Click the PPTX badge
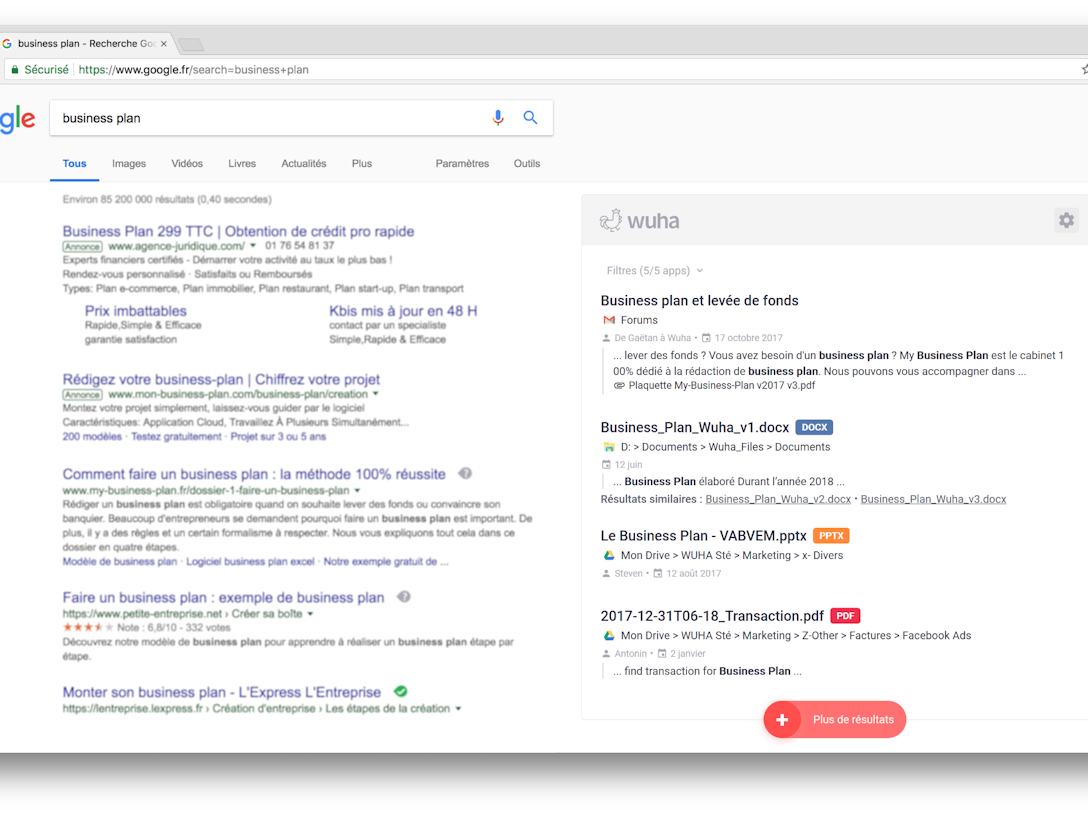This screenshot has height=816, width=1088. tap(831, 536)
